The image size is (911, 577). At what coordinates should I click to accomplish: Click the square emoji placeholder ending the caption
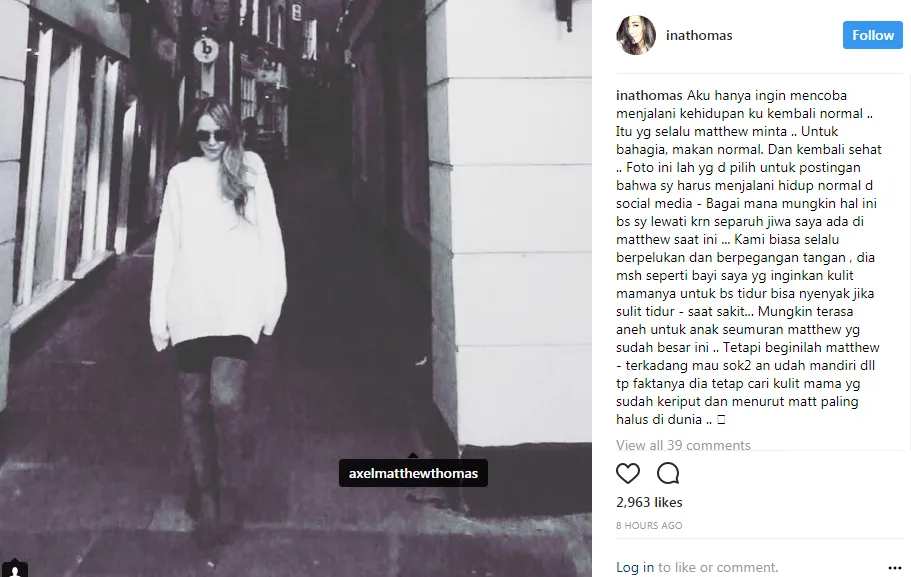[x=721, y=420]
